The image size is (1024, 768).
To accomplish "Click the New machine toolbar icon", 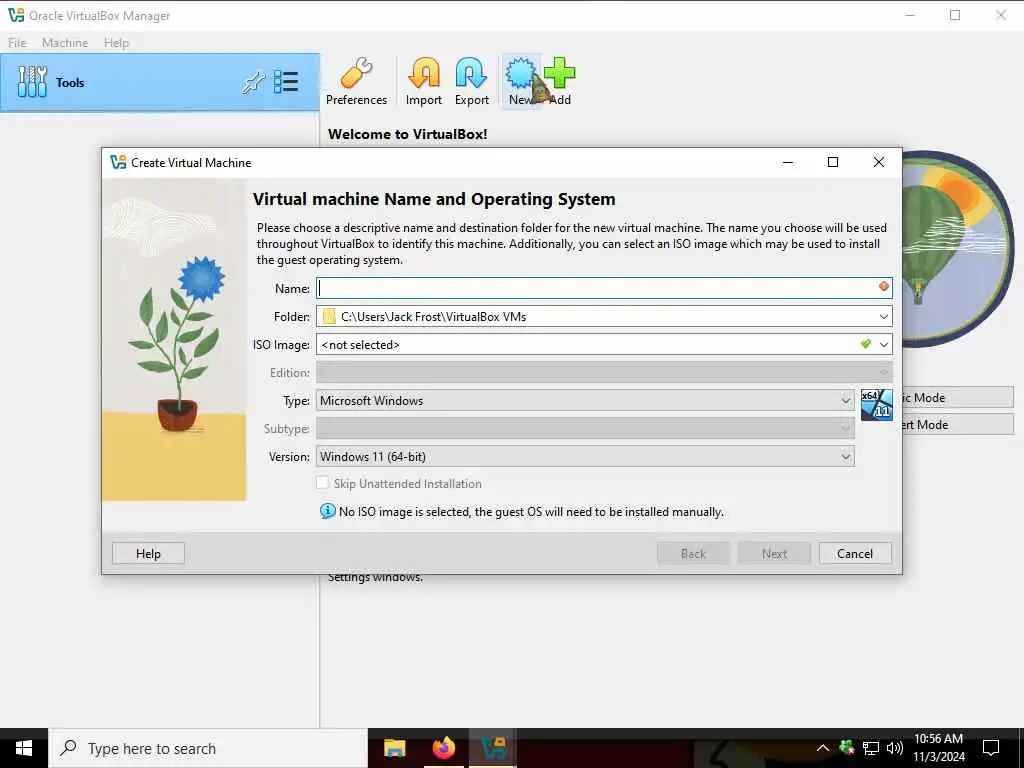I will (520, 81).
